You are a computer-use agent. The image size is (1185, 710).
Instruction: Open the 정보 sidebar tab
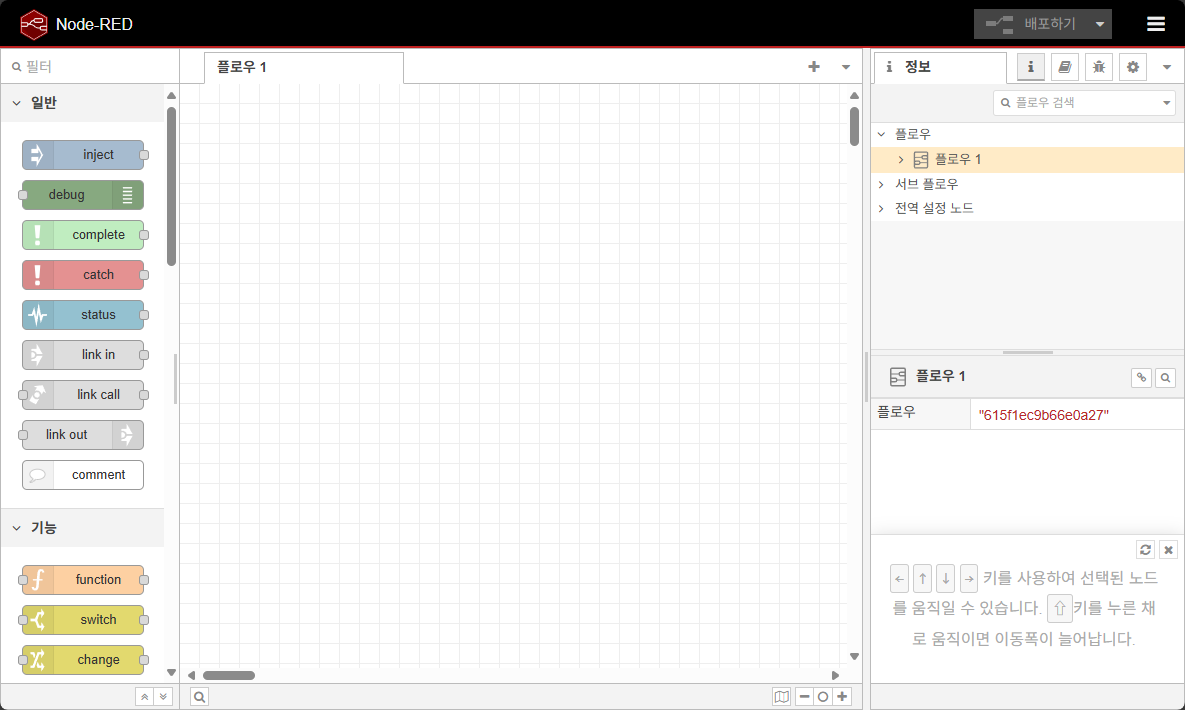click(940, 67)
